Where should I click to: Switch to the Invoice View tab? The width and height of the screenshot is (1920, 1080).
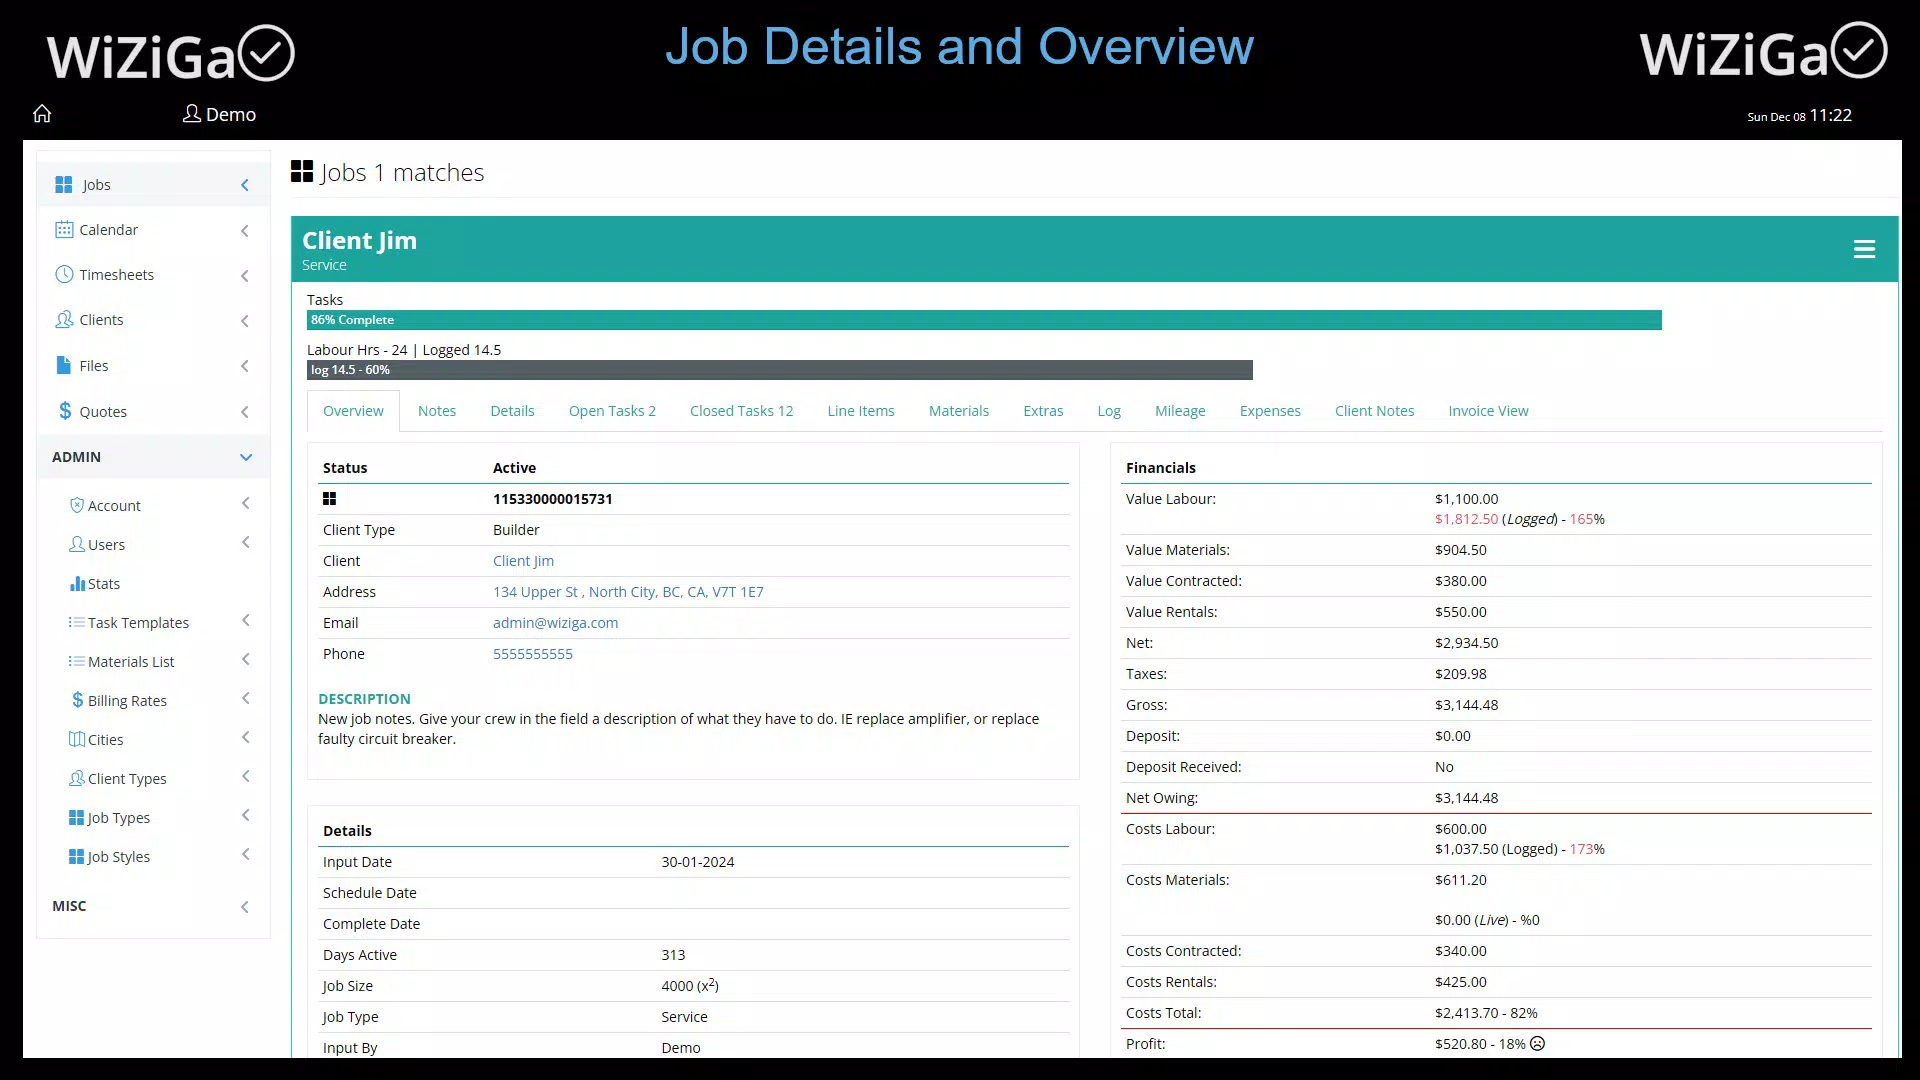coord(1488,411)
